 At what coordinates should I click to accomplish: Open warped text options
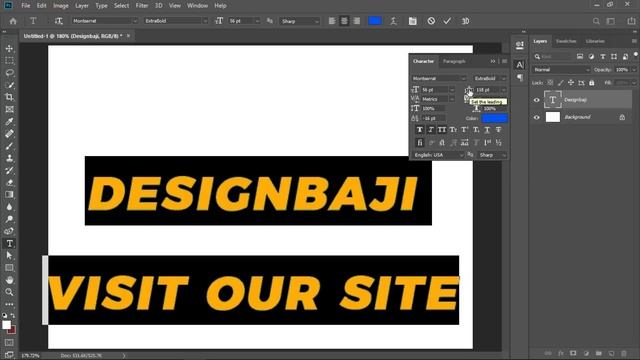point(393,21)
